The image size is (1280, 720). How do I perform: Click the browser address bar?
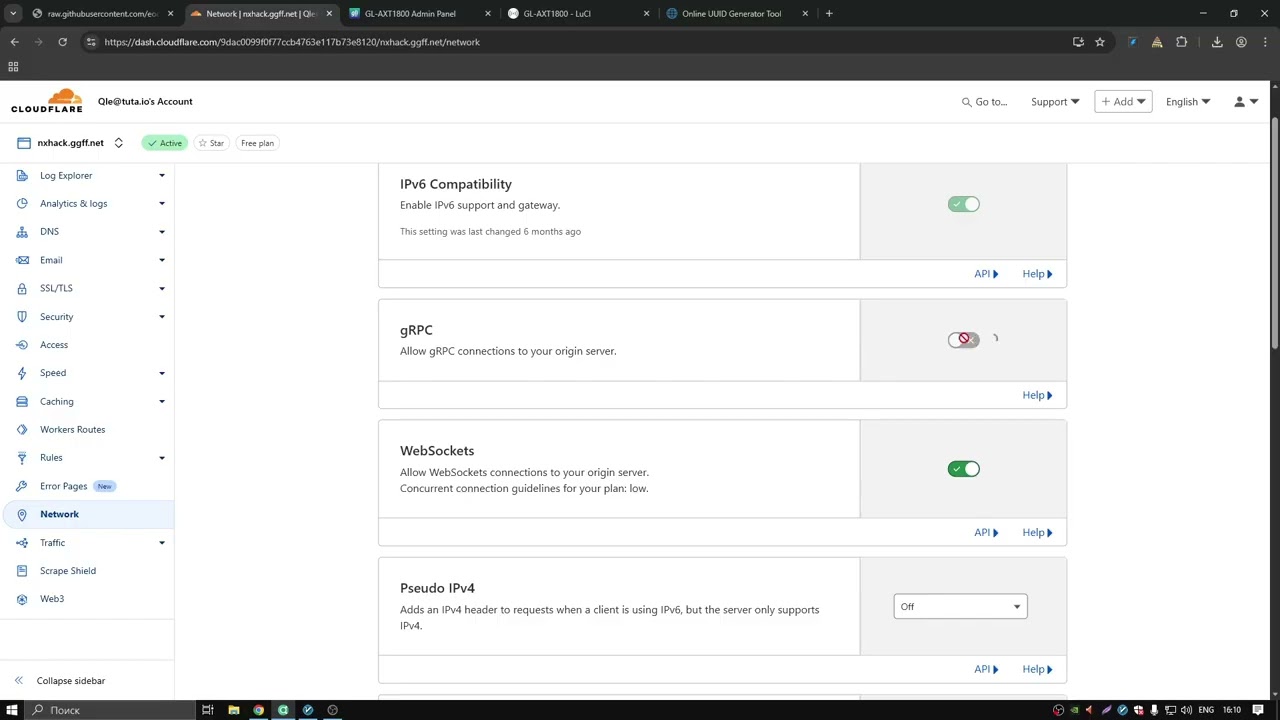point(580,42)
